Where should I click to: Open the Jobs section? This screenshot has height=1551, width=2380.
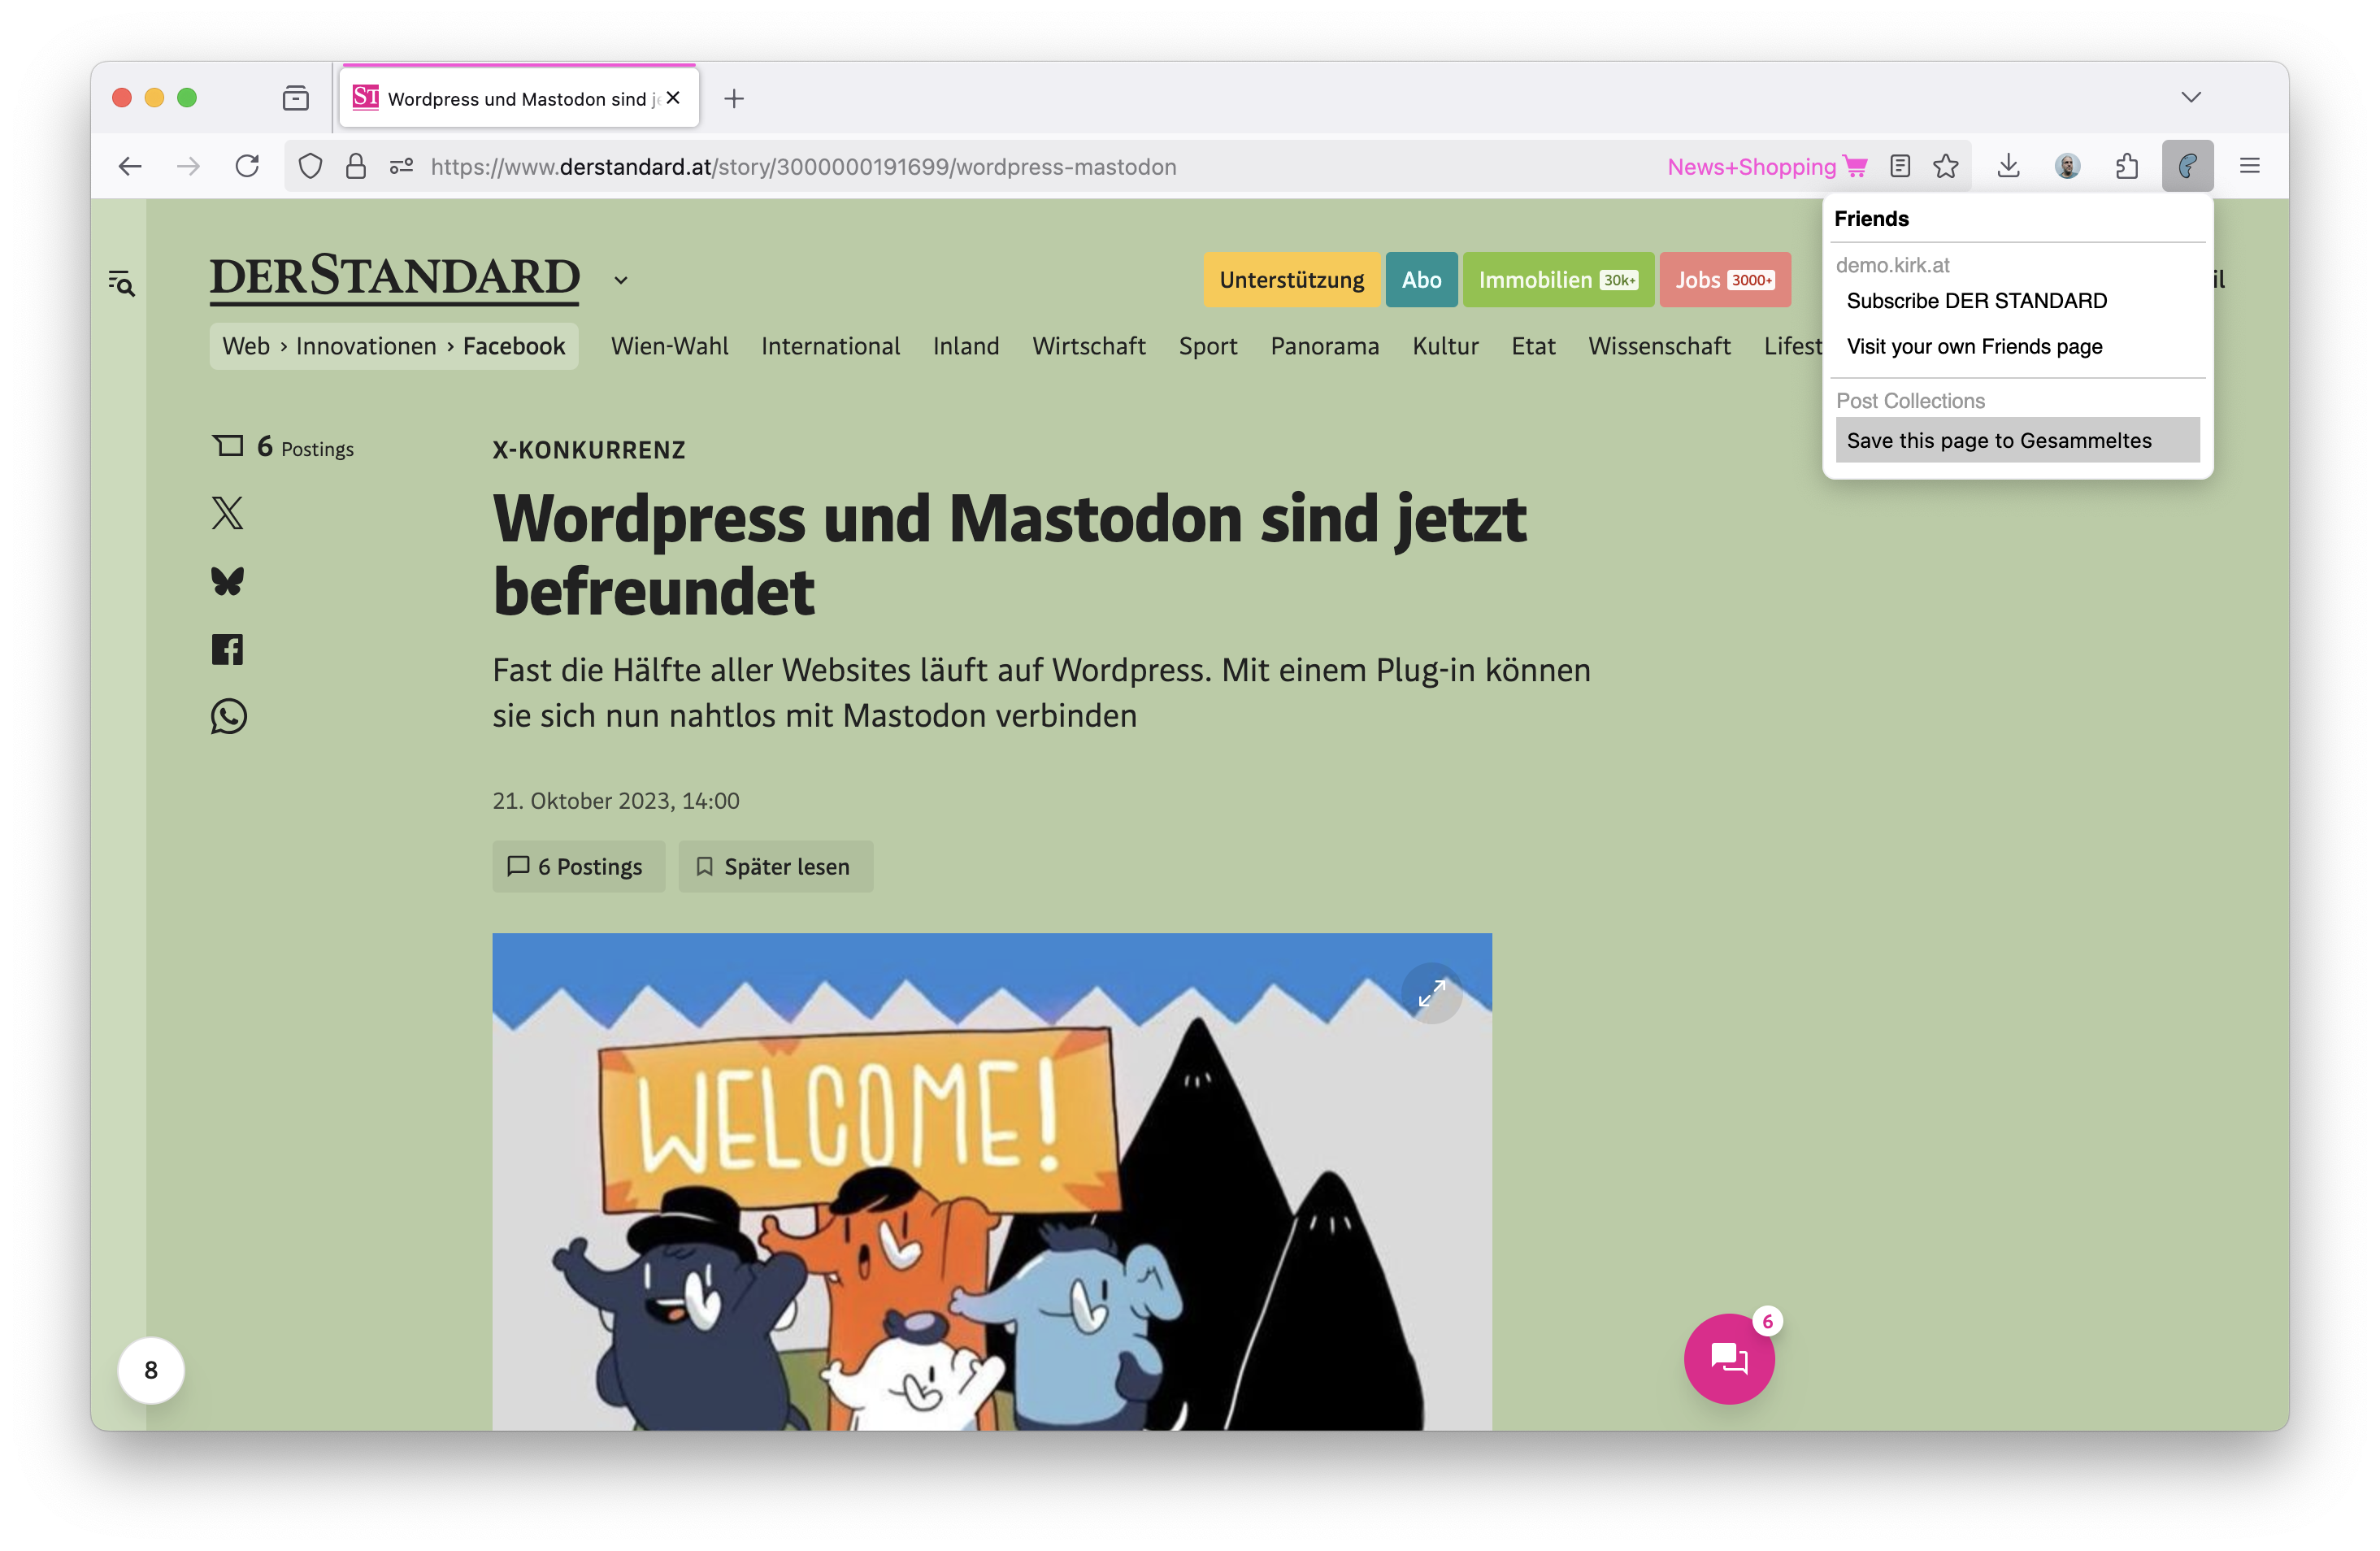click(x=1725, y=280)
